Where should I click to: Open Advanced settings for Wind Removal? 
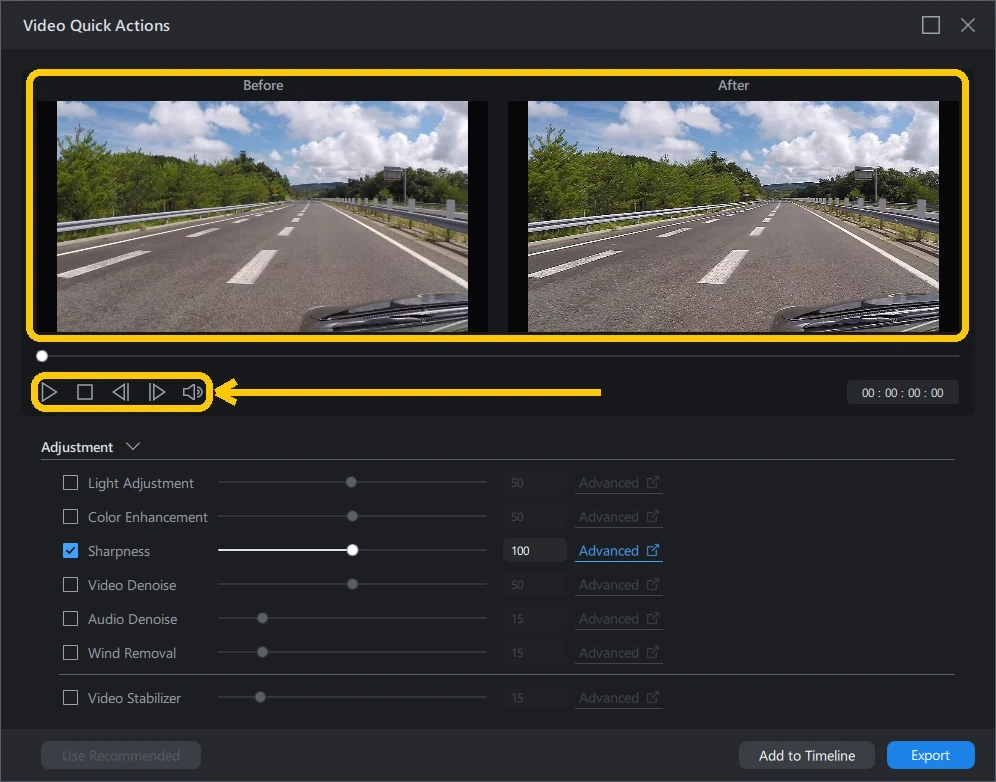(x=619, y=652)
